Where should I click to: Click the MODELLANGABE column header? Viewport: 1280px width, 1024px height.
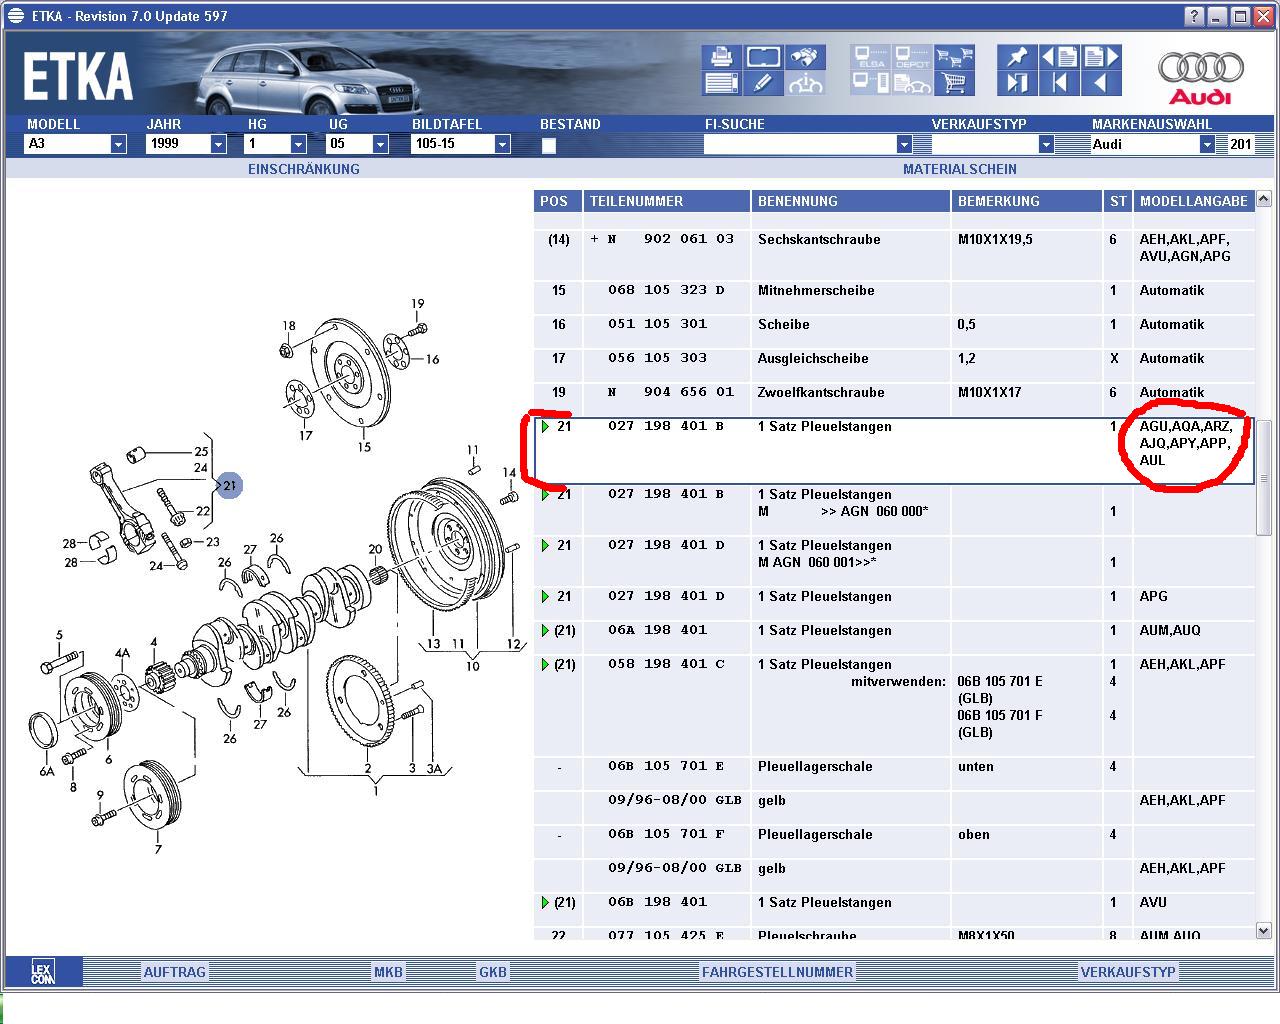click(1194, 201)
